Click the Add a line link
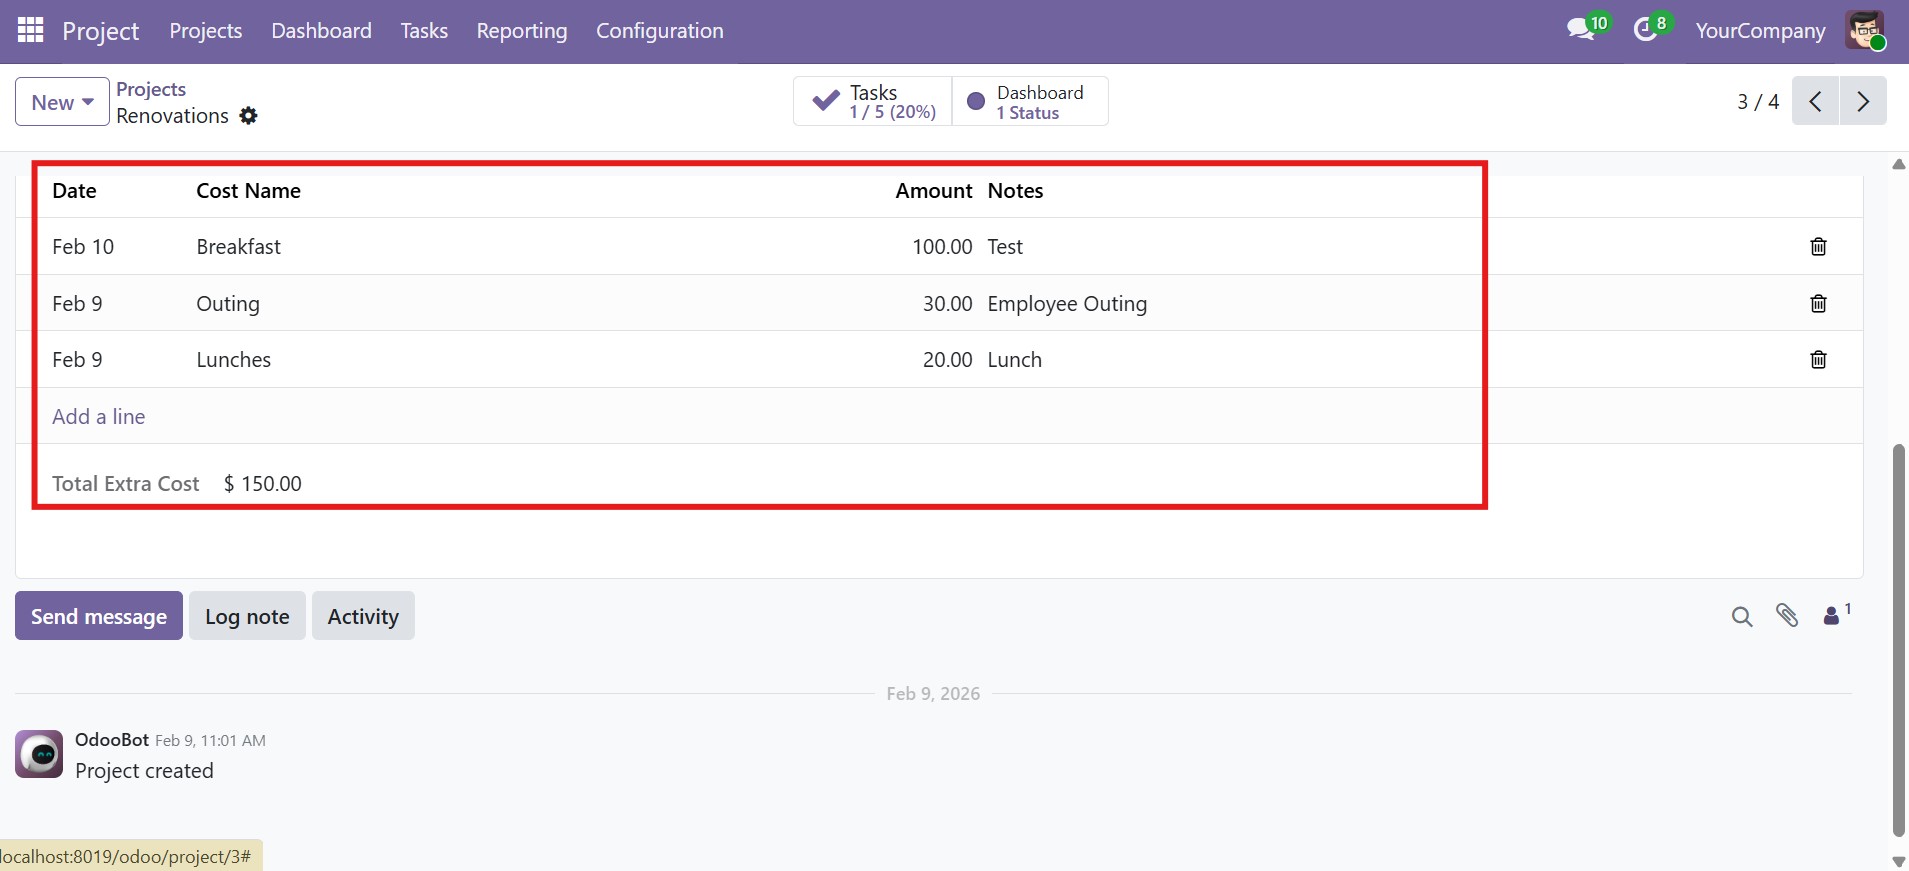 coord(99,417)
